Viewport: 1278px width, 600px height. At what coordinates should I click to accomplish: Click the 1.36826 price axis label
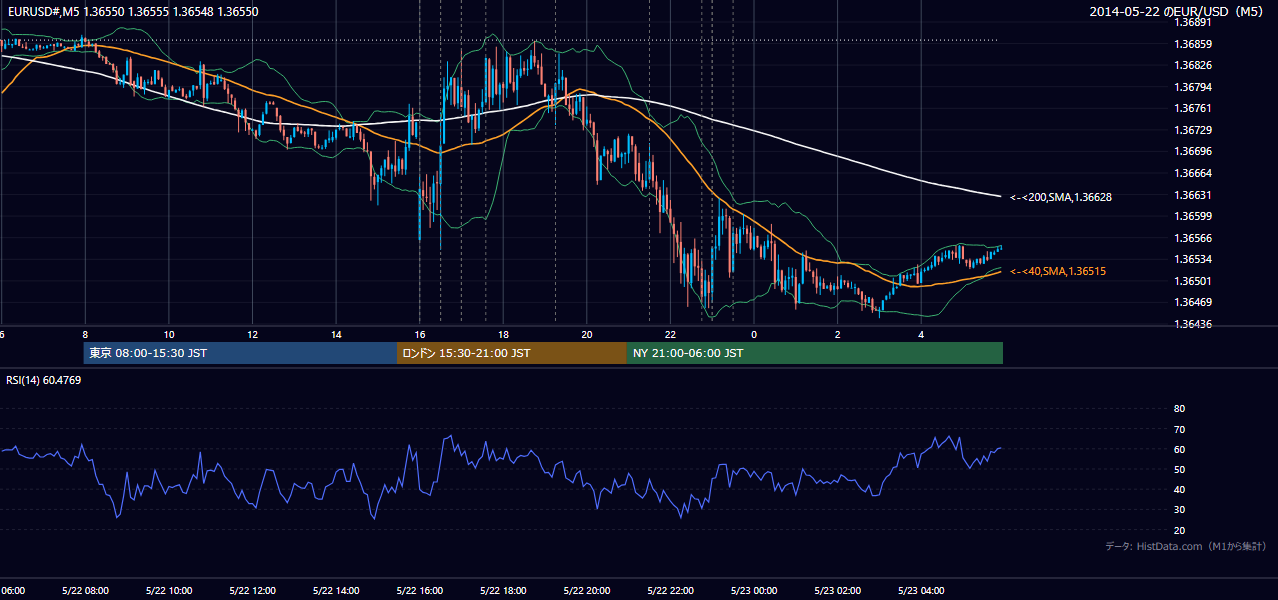tap(1192, 65)
